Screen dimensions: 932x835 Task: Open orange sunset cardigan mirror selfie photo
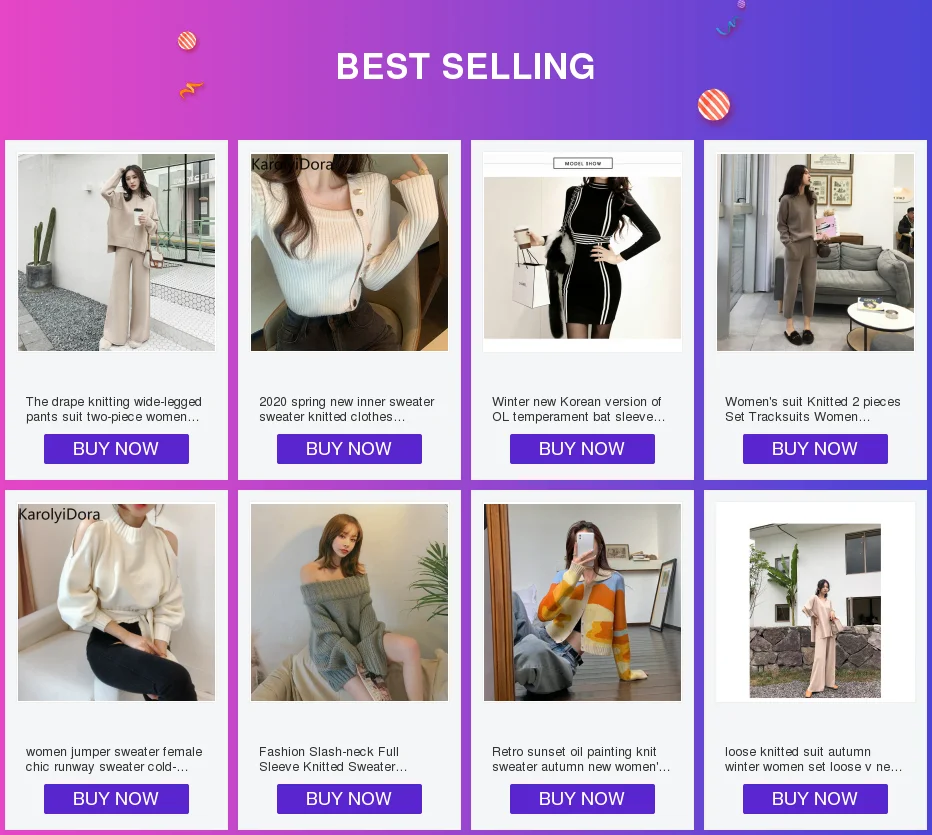click(582, 602)
